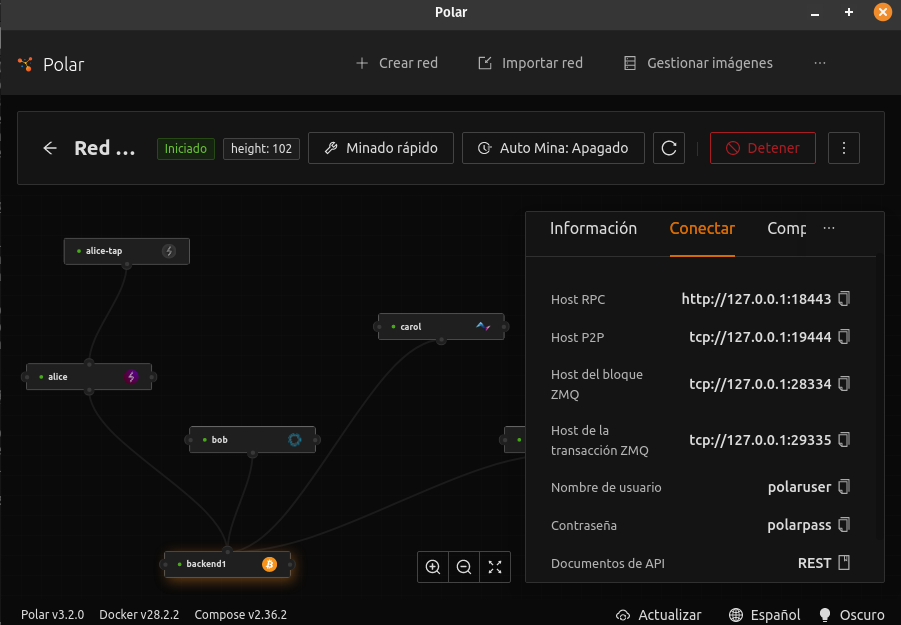Open the Español language dropdown
This screenshot has width=901, height=625.
(765, 615)
